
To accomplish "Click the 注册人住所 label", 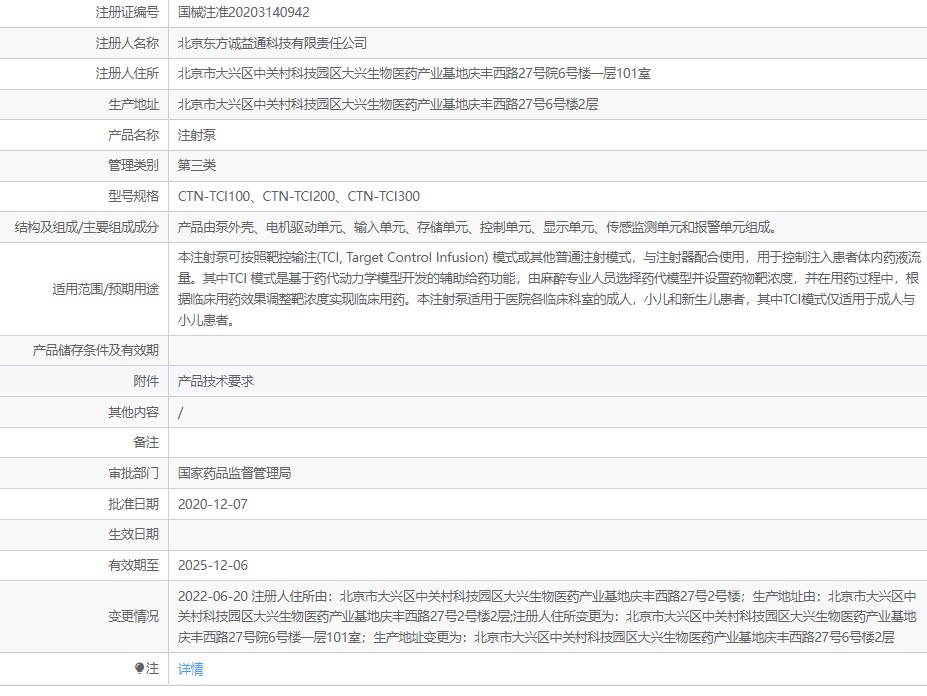I will 127,73.
